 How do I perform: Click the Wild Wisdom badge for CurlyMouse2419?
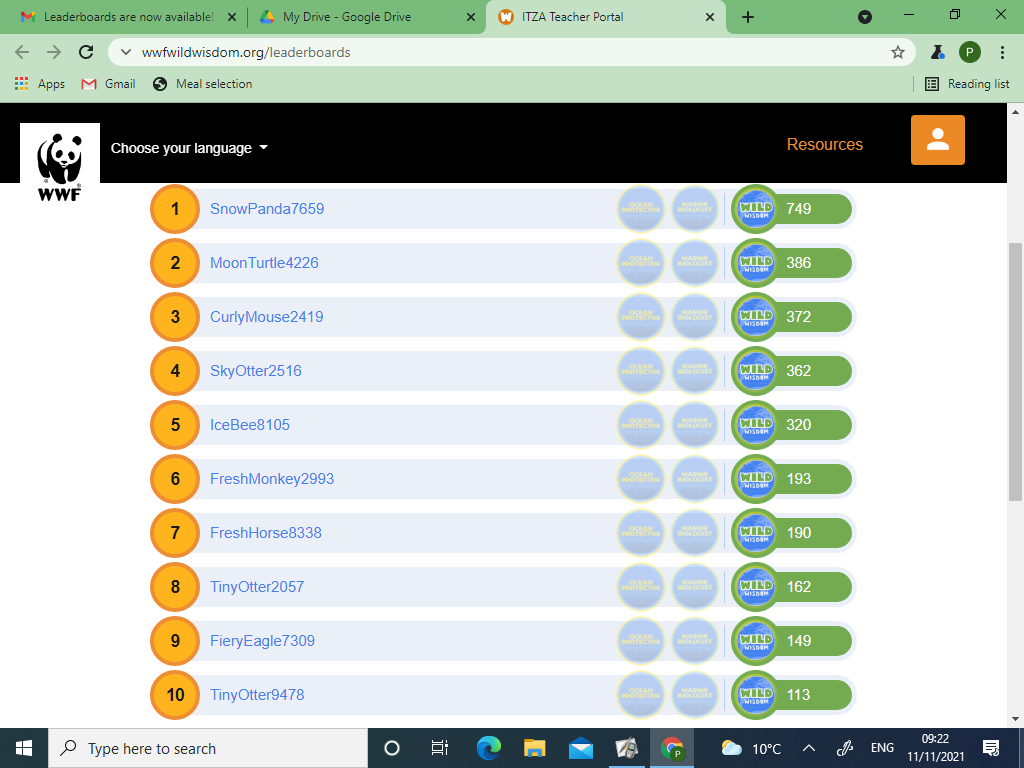[x=756, y=317]
